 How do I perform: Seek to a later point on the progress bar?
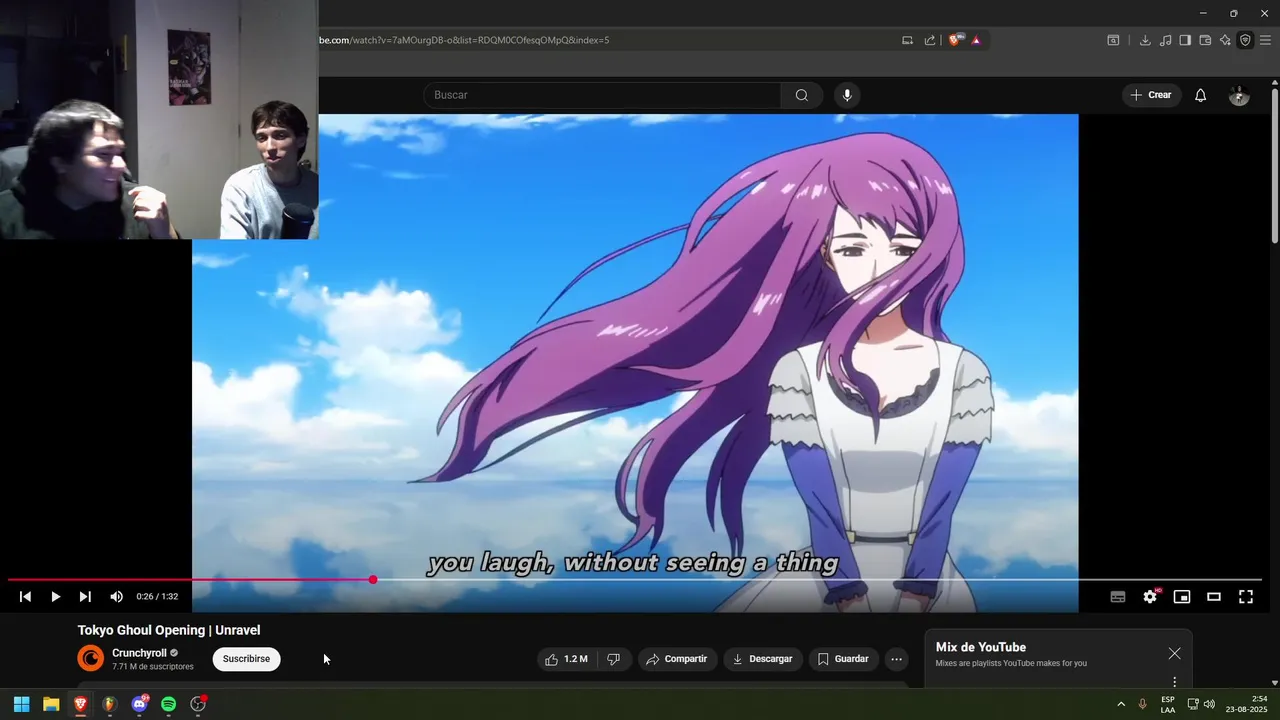pyautogui.click(x=818, y=580)
